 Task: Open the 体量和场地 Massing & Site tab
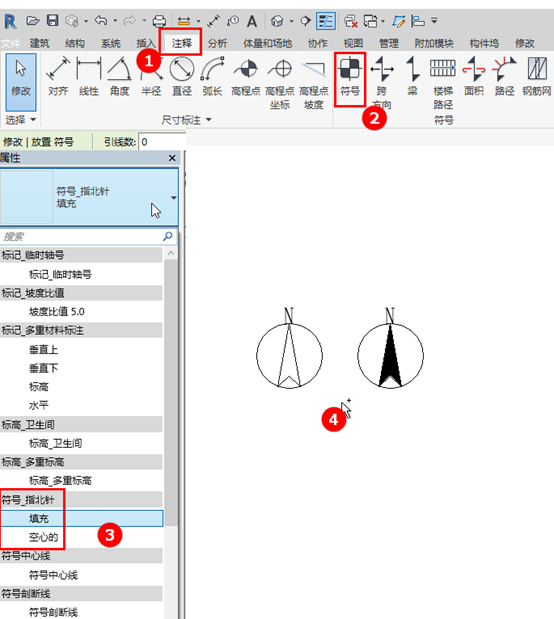tap(267, 43)
